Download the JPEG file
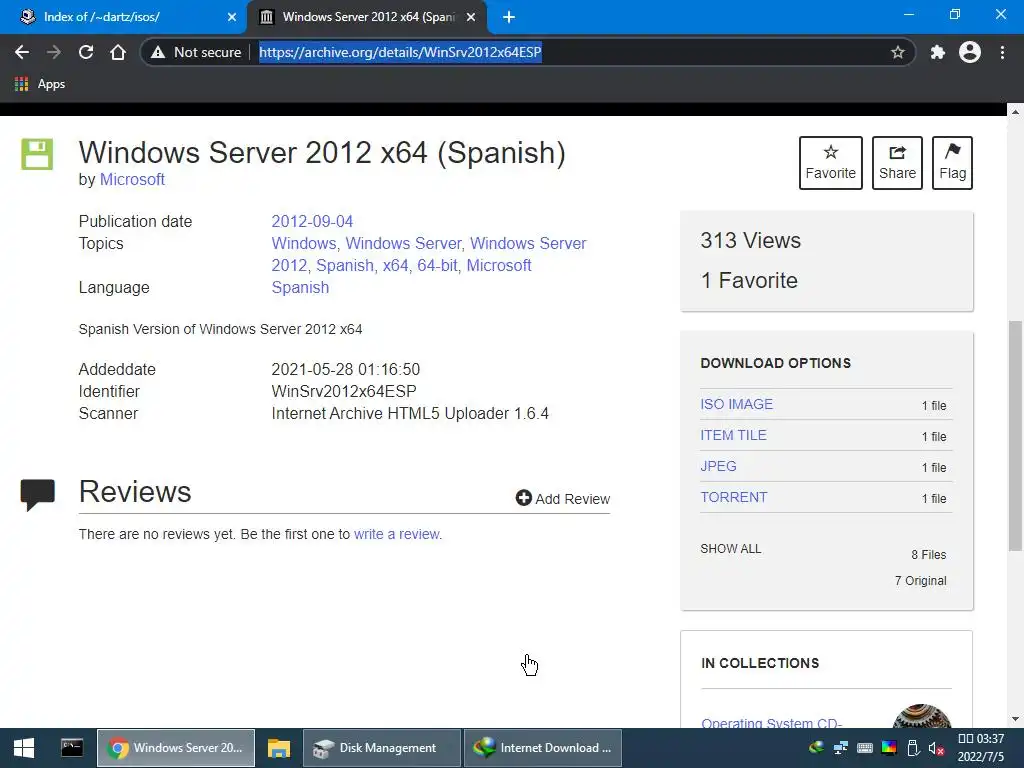Screen dimensions: 1024x768 coord(718,466)
